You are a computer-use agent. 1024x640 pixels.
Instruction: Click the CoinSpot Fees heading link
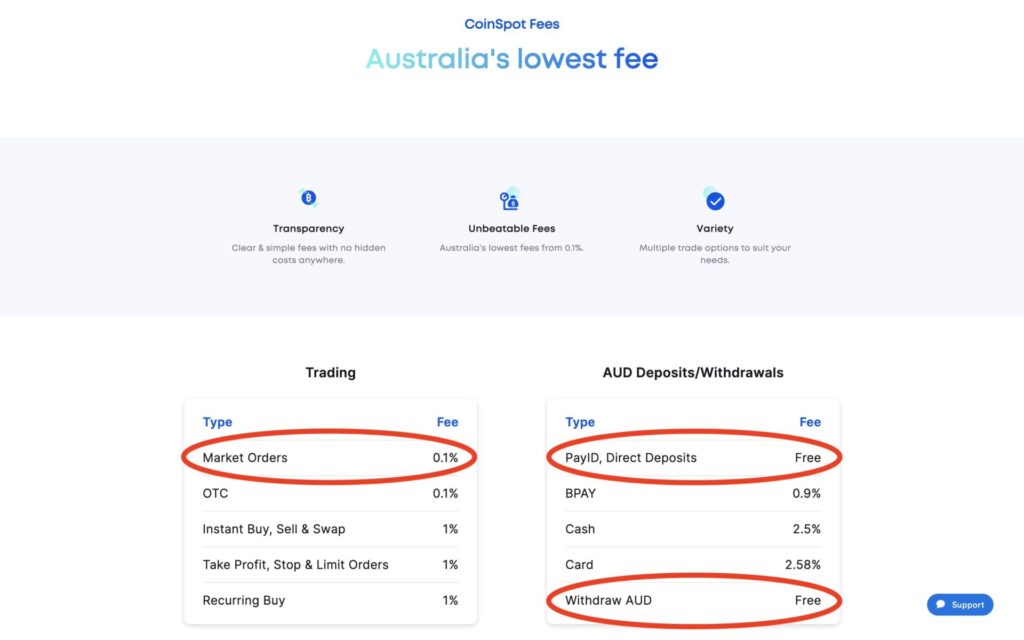[x=512, y=24]
